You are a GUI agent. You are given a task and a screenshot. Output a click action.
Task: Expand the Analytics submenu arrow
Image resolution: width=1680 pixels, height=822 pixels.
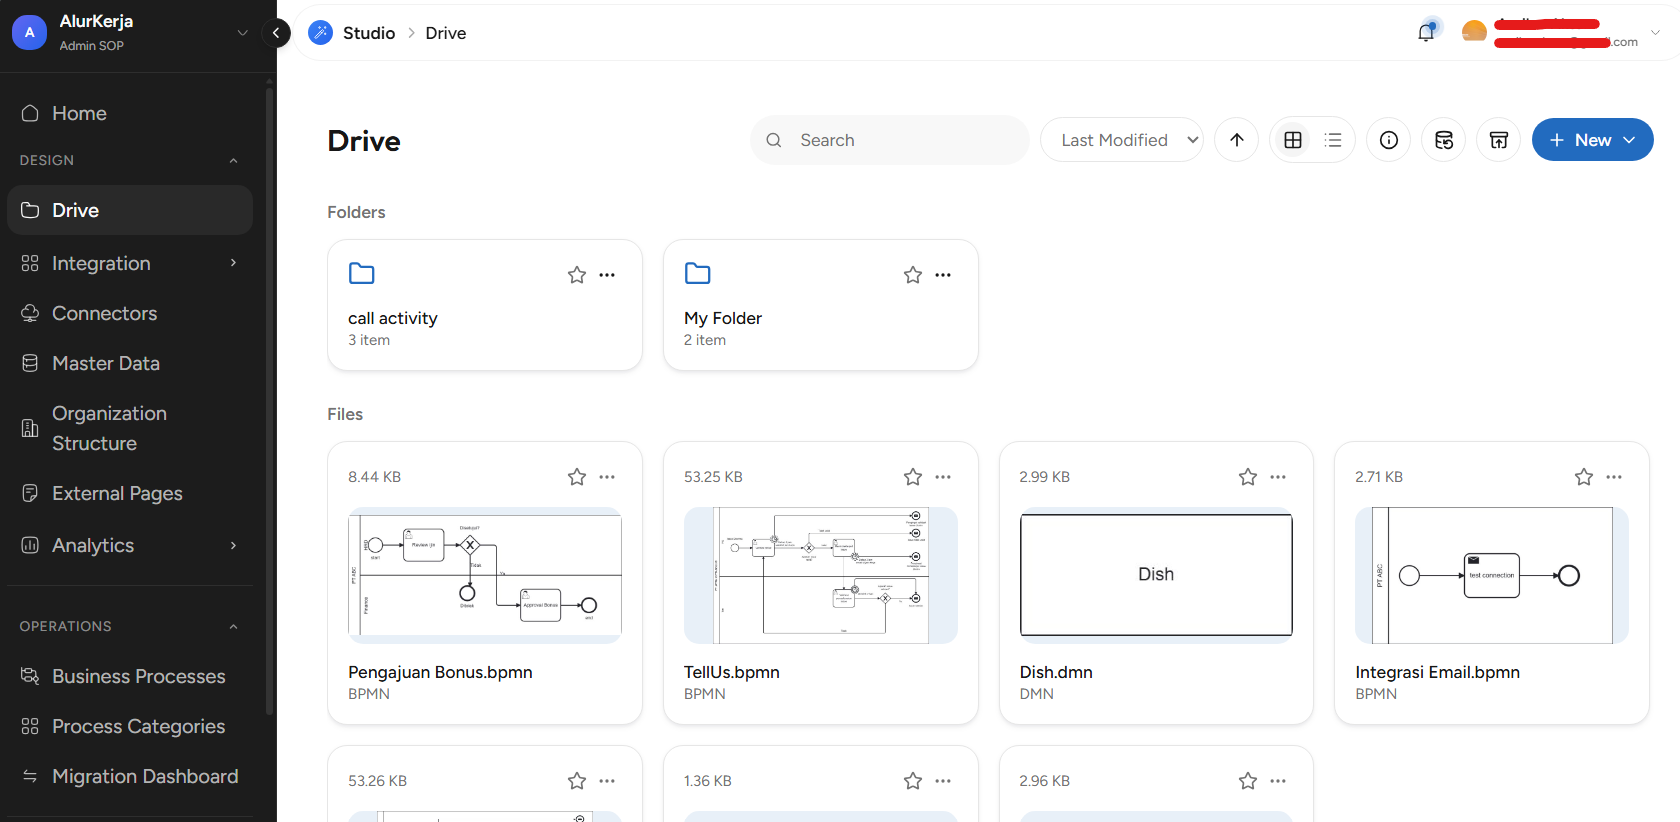(233, 545)
